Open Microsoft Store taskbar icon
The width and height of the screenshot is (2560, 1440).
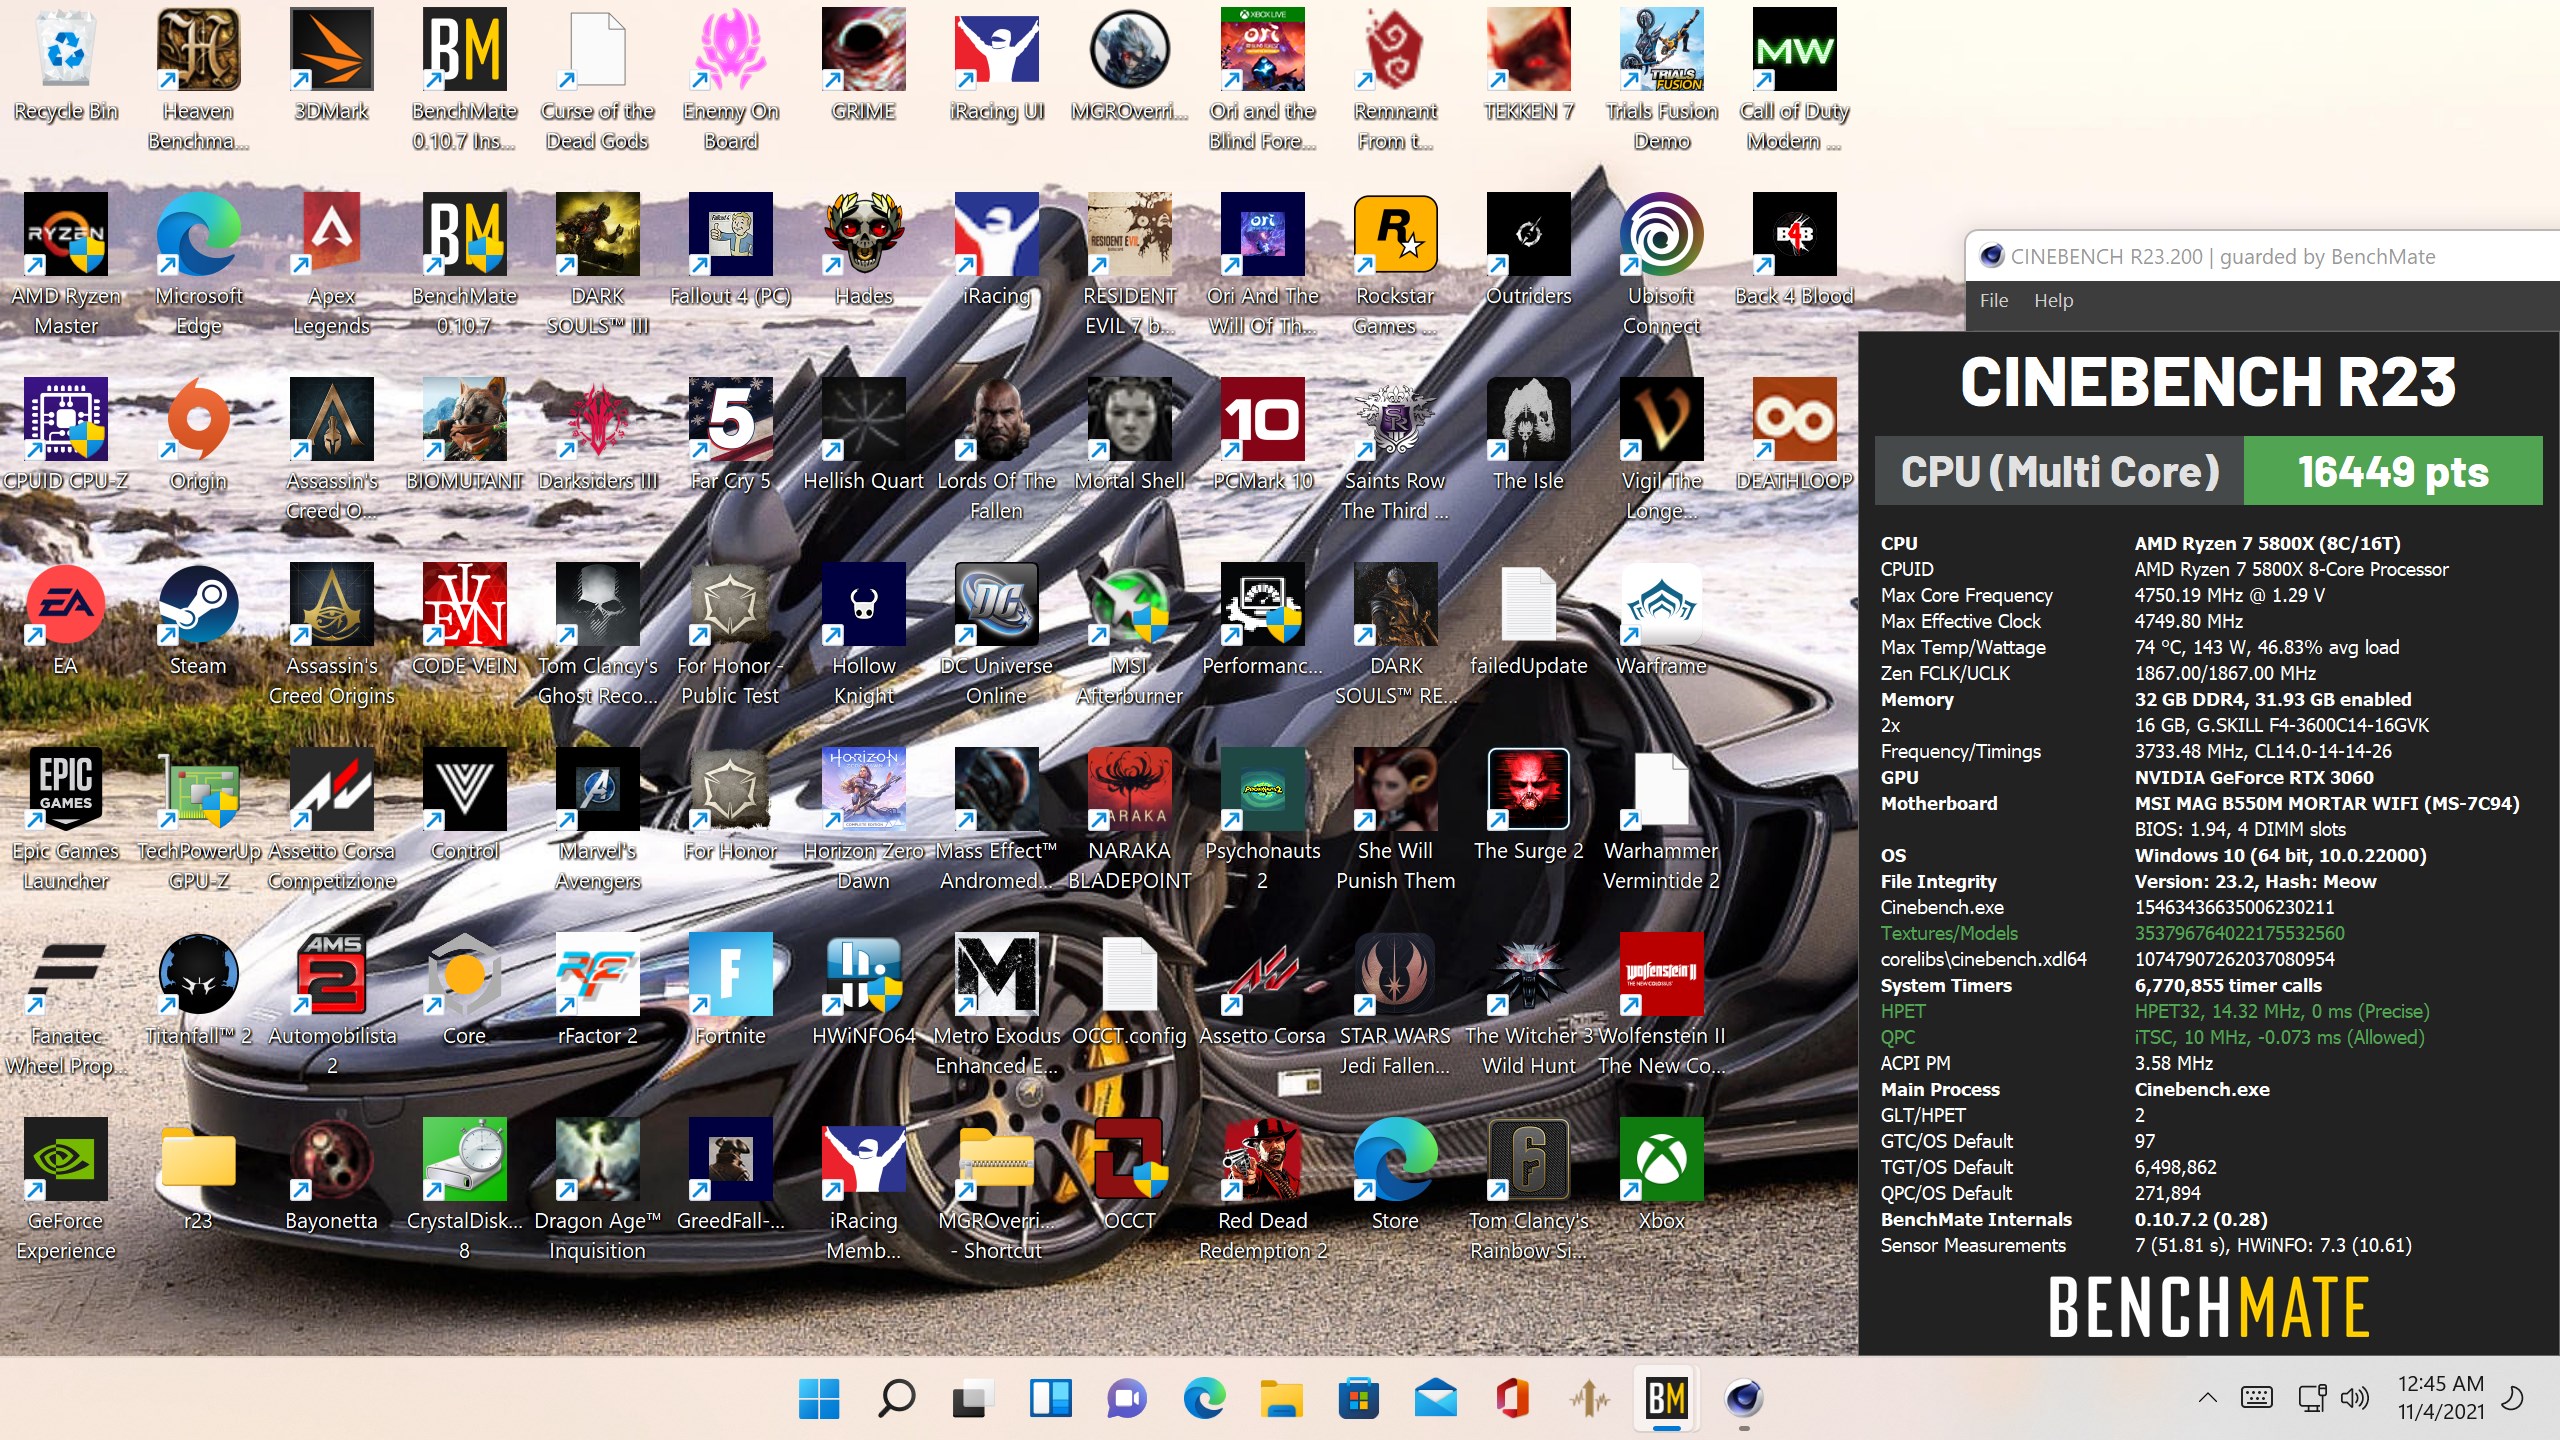(1358, 1397)
